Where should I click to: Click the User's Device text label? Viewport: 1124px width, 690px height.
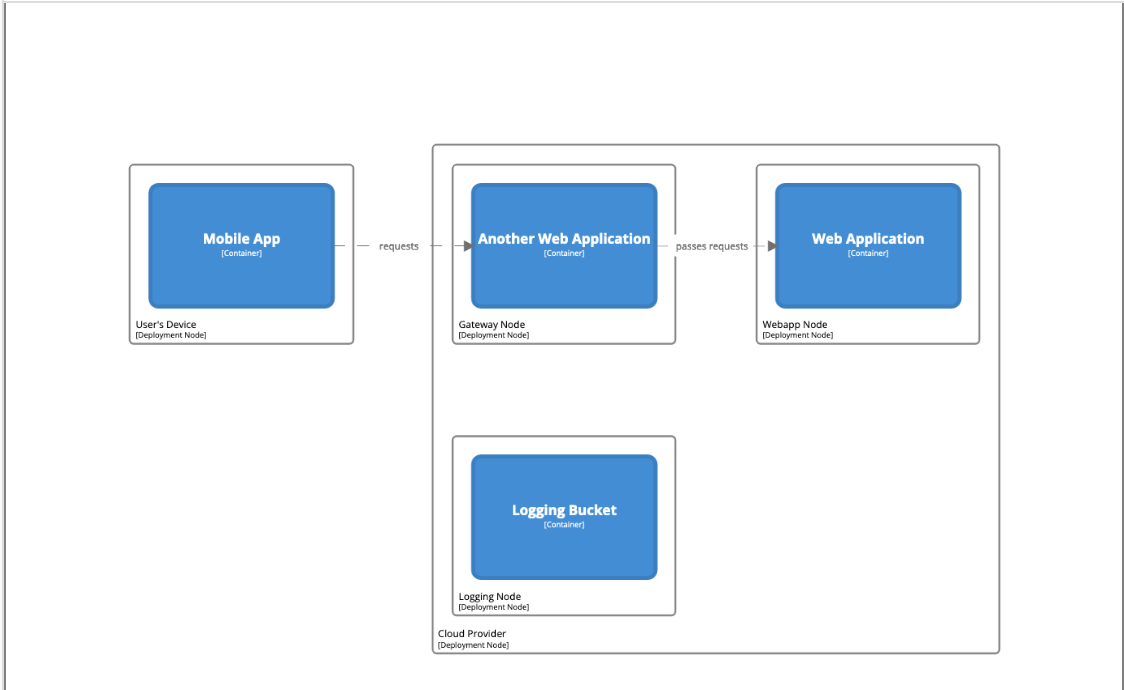coord(165,324)
